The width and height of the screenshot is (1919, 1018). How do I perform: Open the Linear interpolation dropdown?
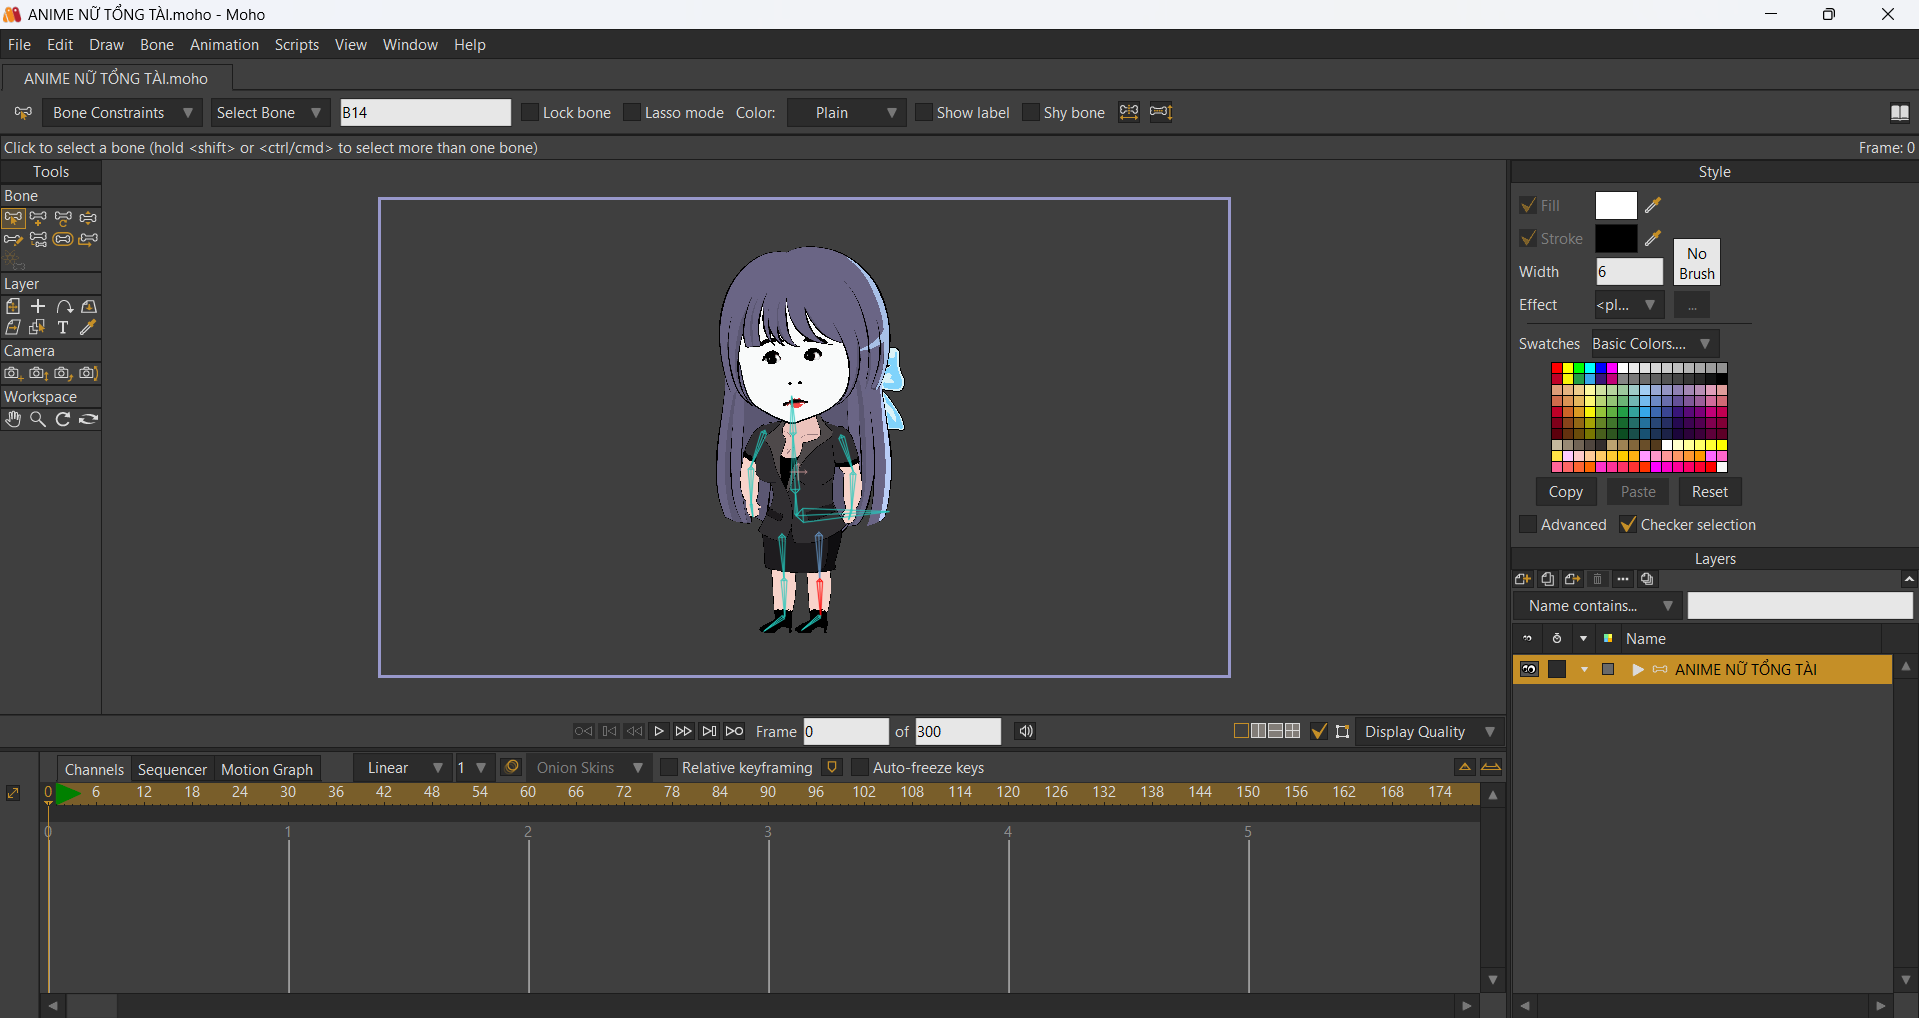(403, 768)
